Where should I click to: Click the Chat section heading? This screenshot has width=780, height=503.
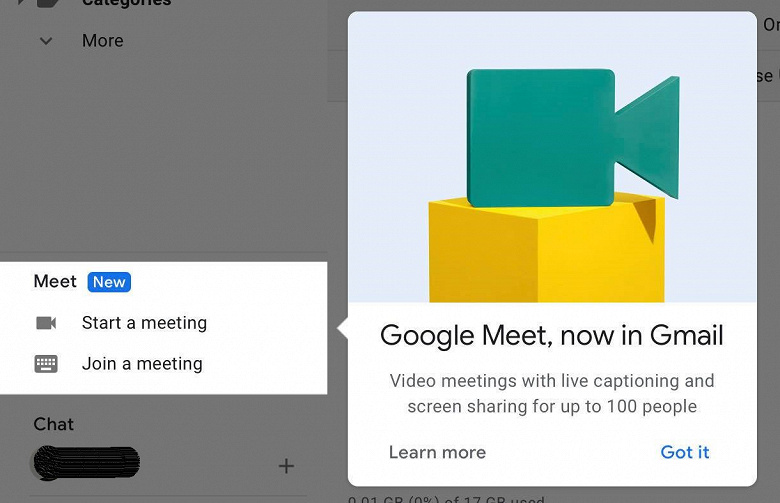coord(53,424)
